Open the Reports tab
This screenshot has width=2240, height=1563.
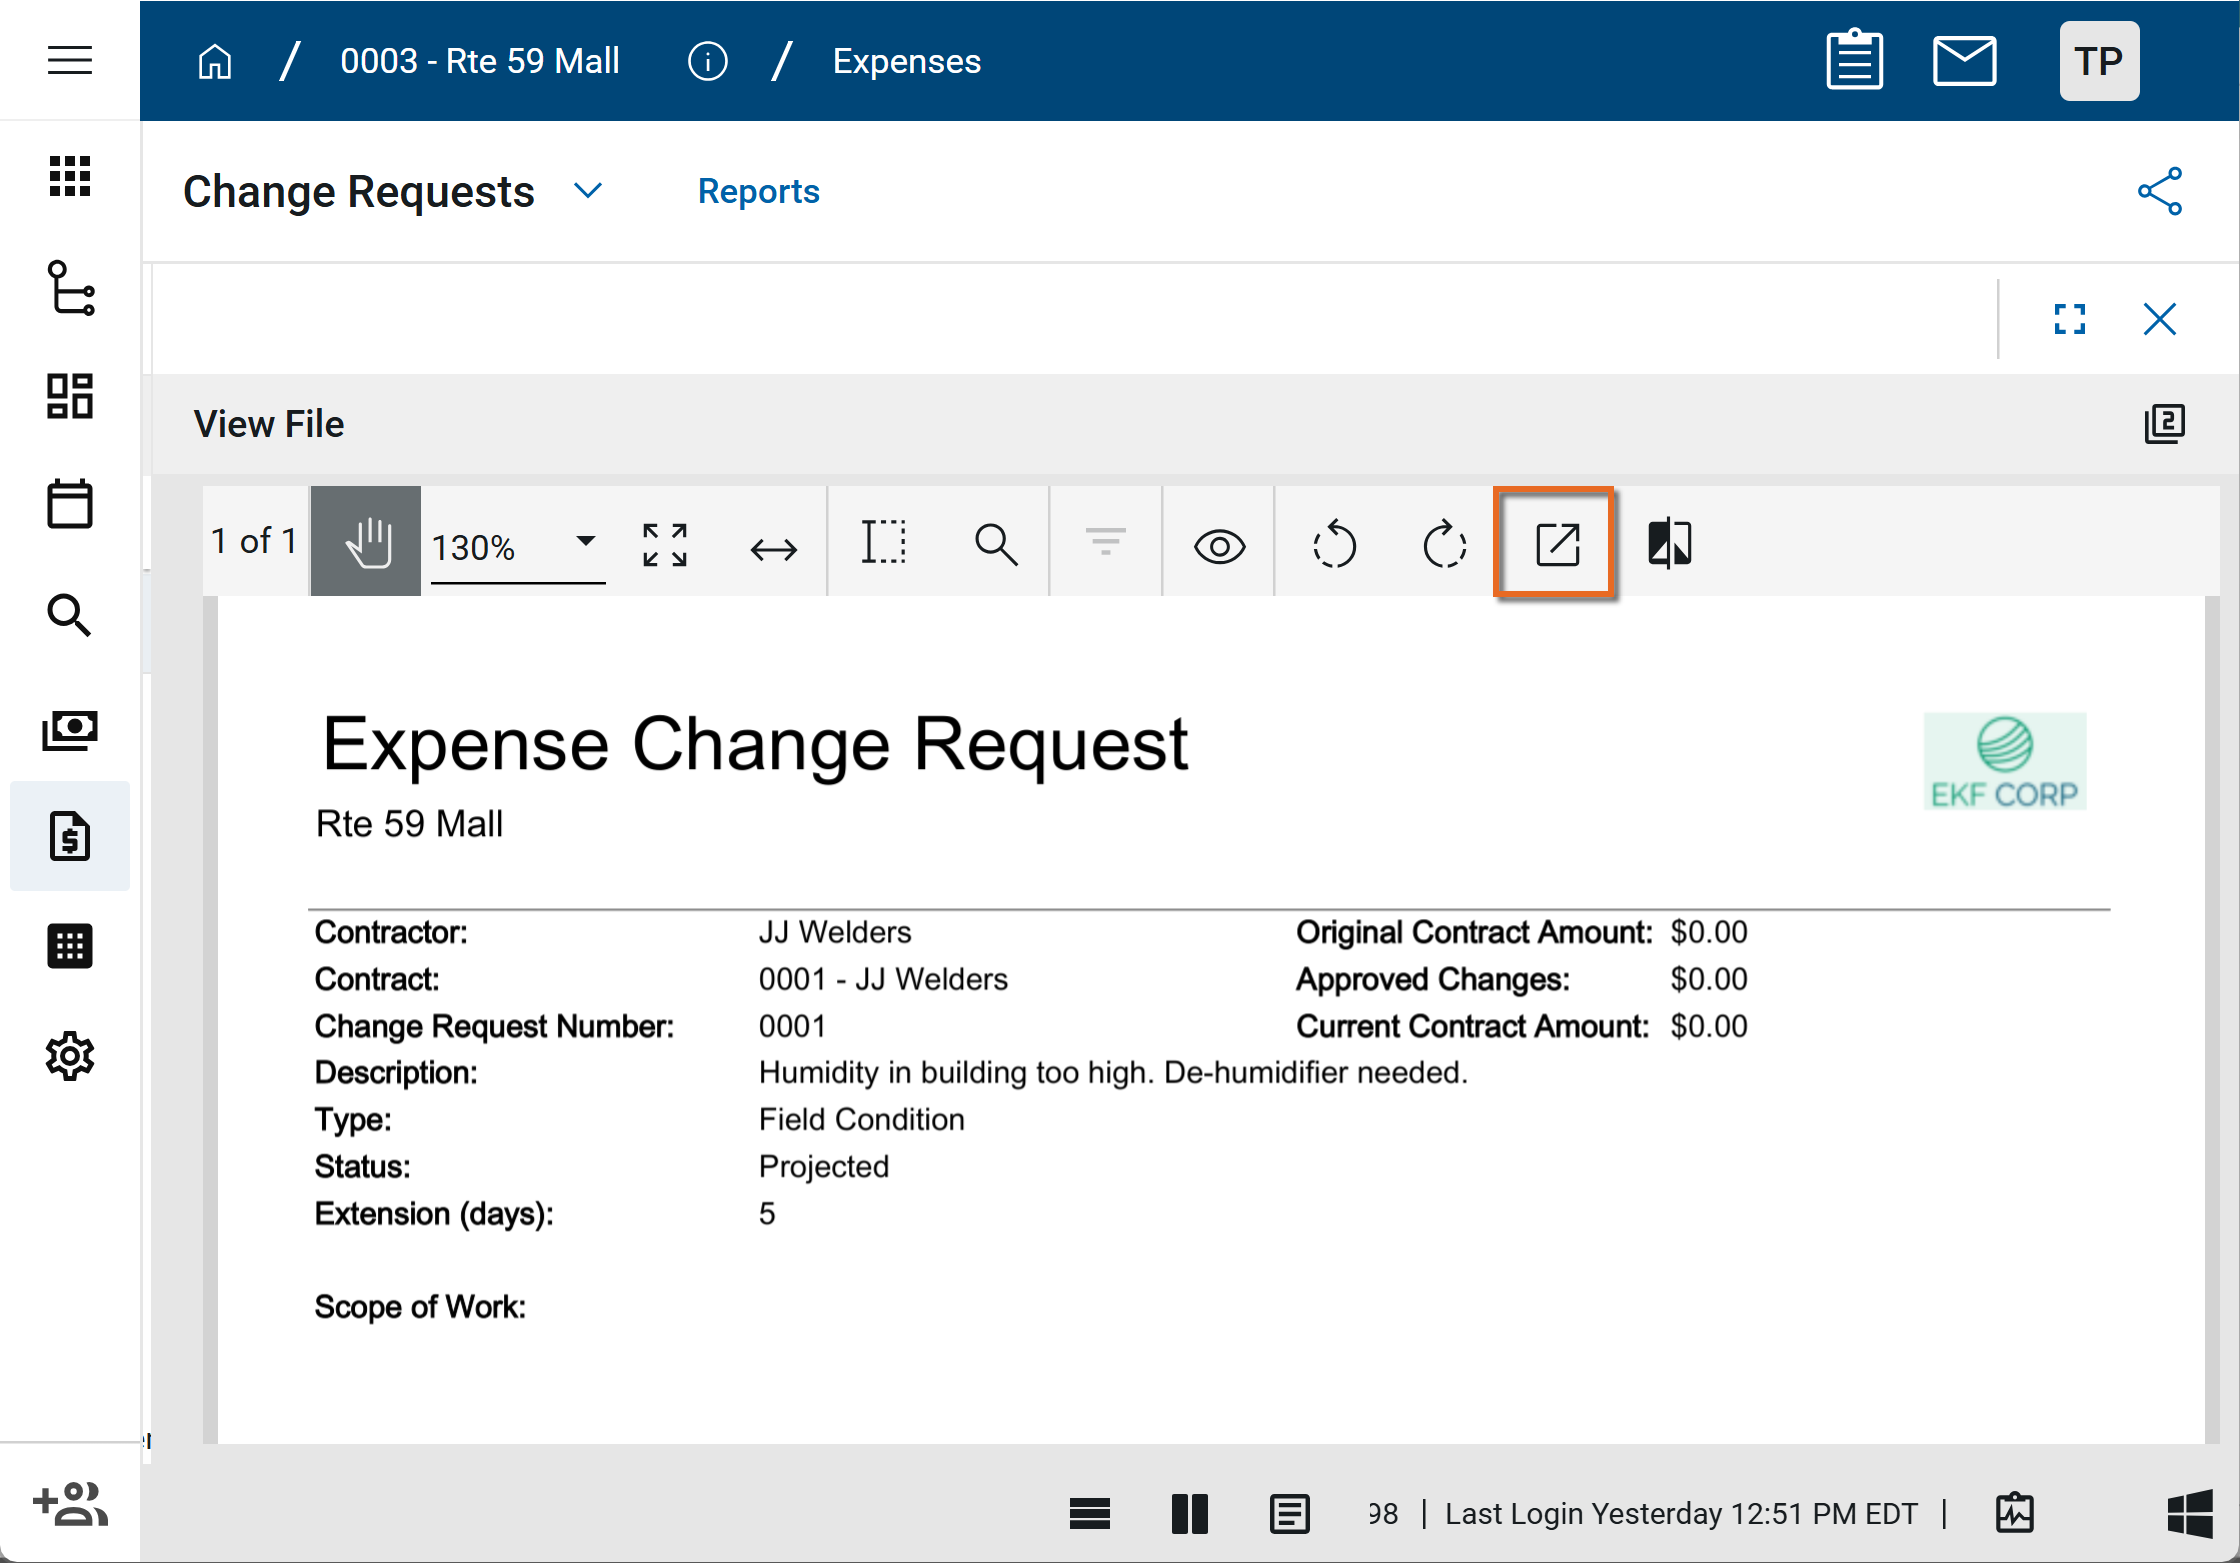click(x=758, y=191)
